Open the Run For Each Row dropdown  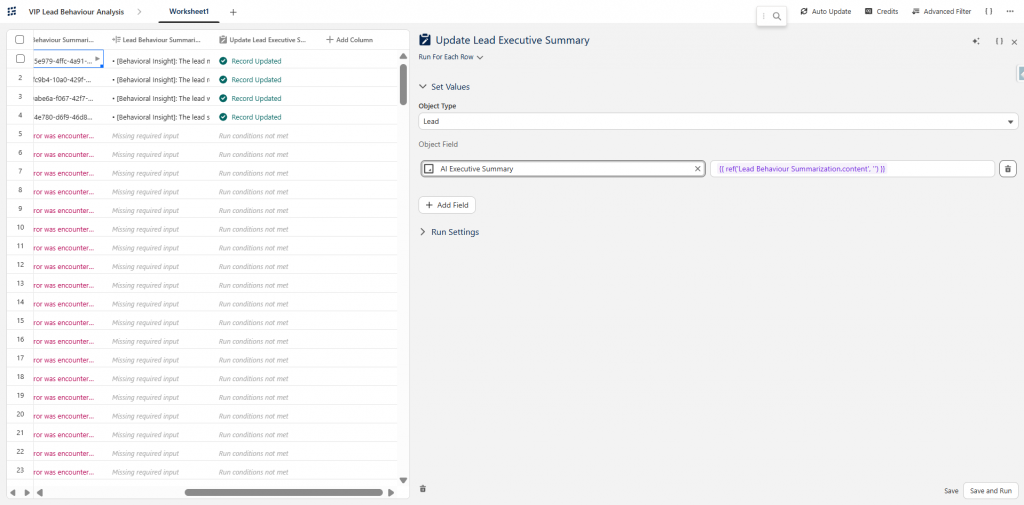pos(451,57)
